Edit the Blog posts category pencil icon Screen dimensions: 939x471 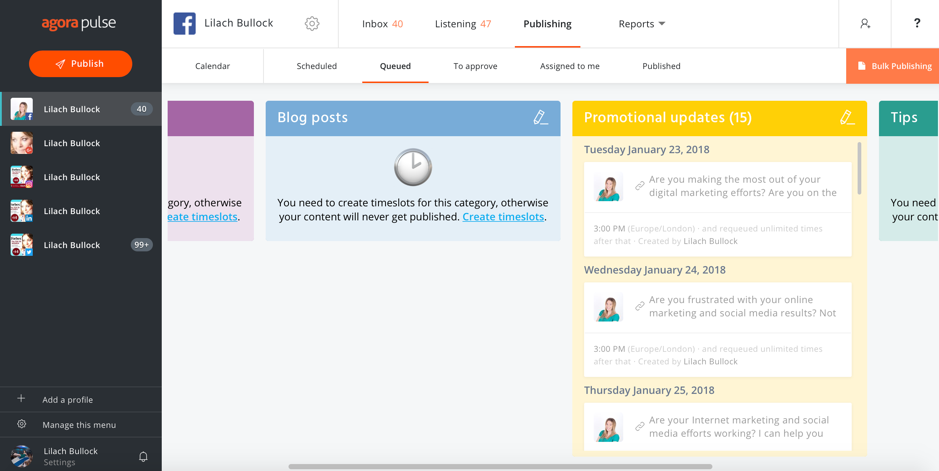pyautogui.click(x=541, y=117)
